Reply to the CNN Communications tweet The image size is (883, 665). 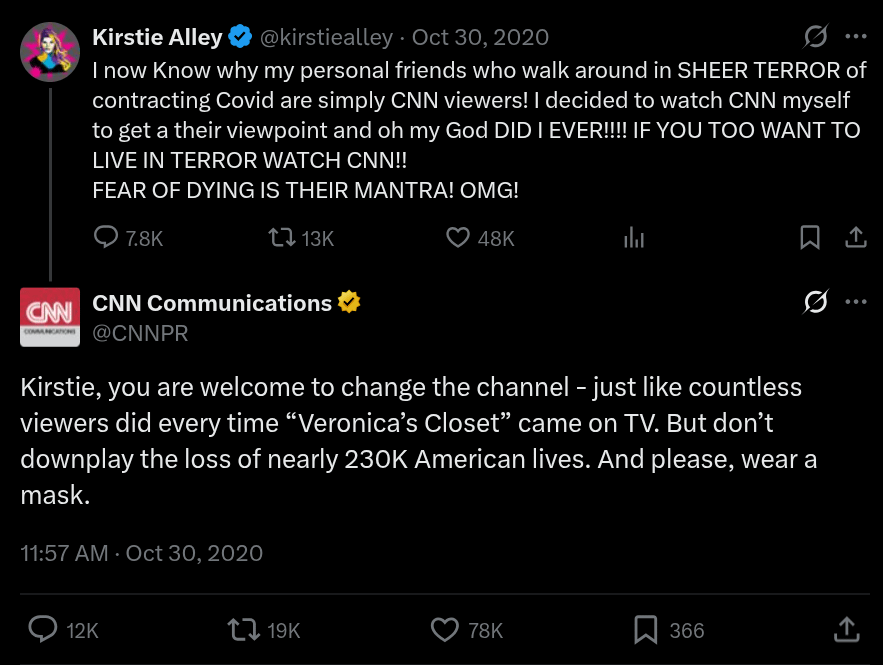tap(43, 629)
